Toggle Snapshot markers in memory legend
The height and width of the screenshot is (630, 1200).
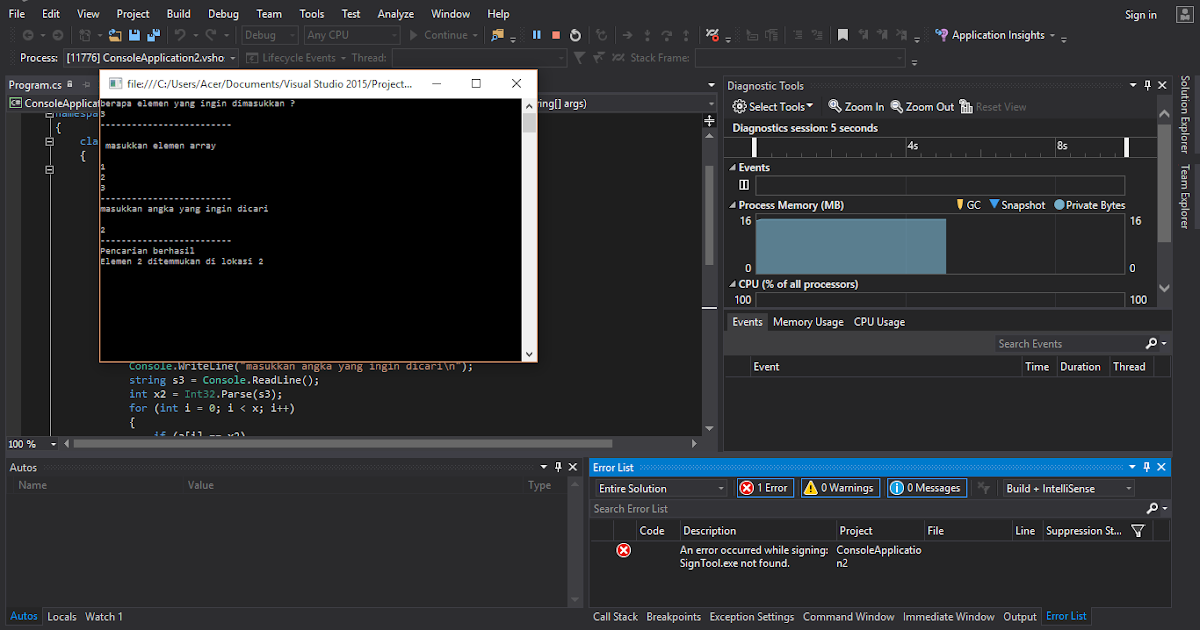1017,205
